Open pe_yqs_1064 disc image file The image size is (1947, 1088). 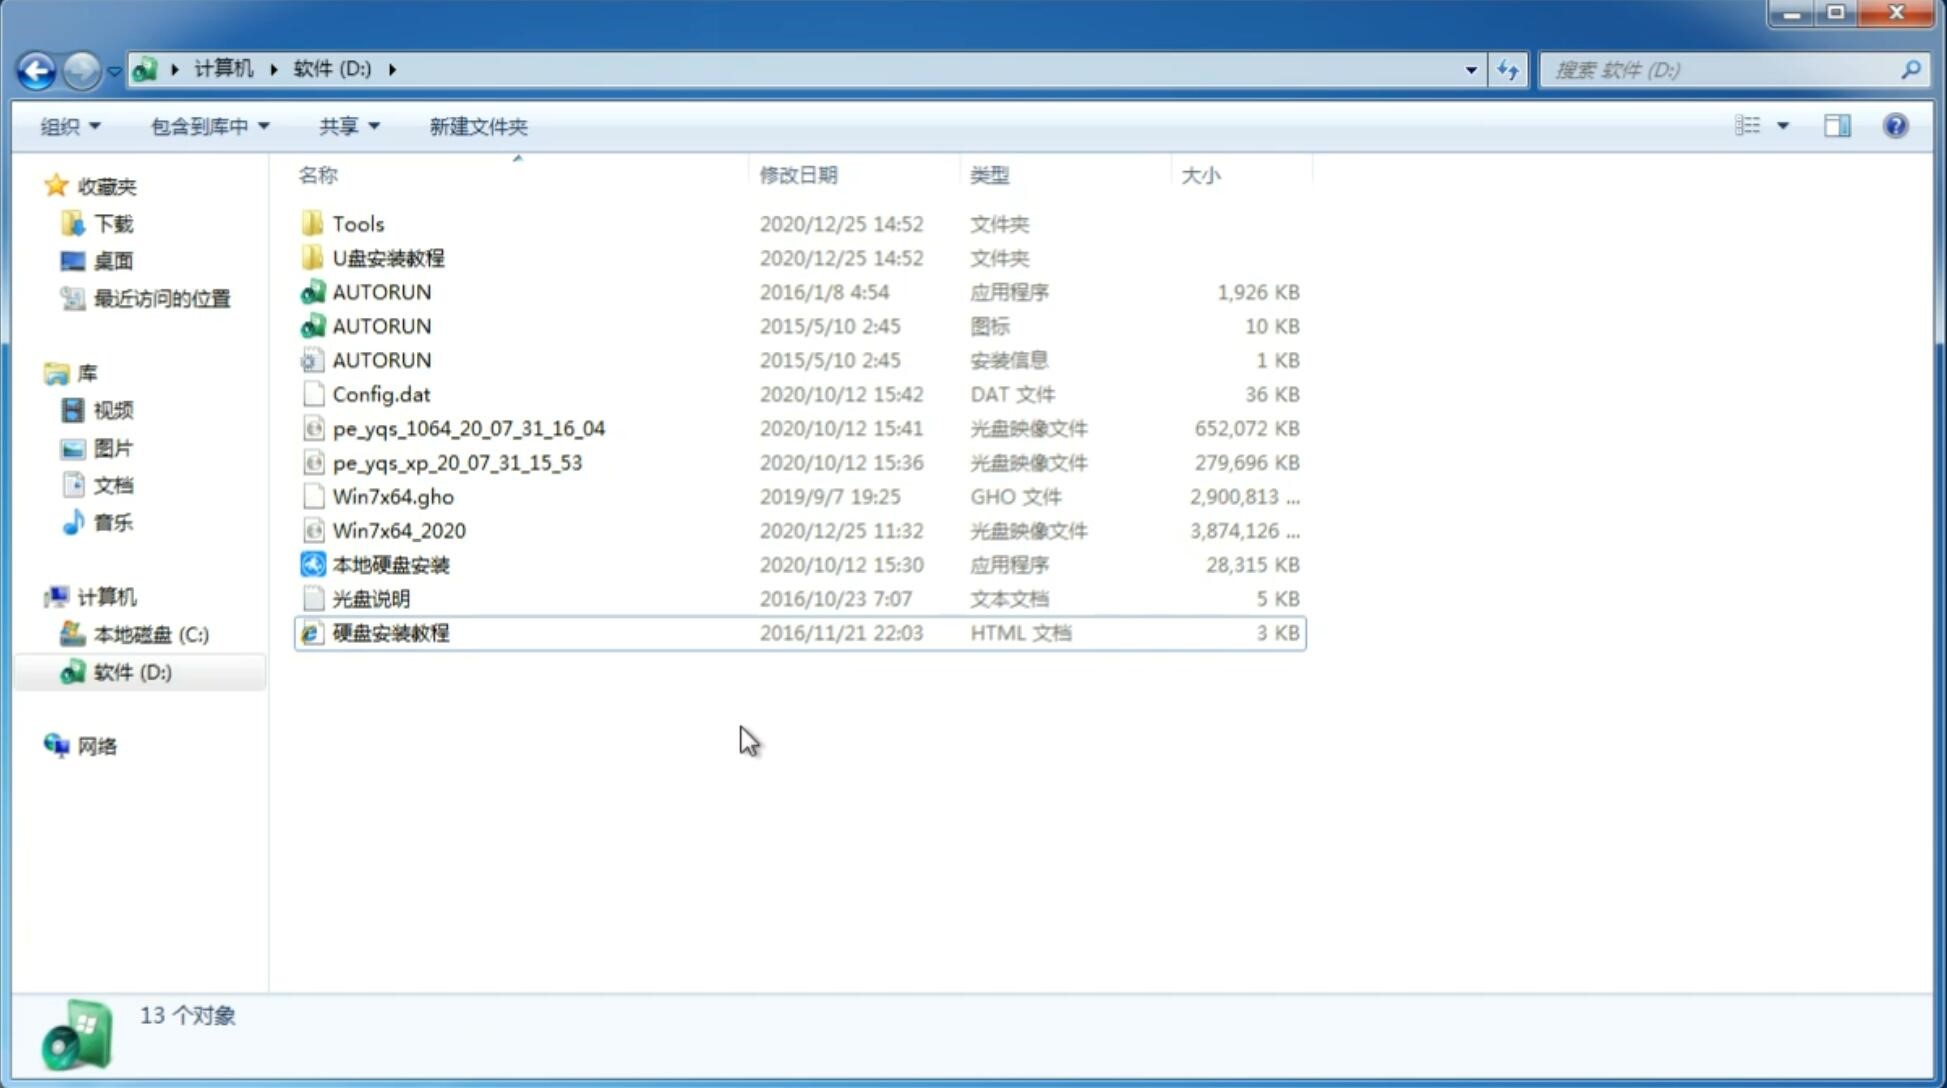(468, 428)
